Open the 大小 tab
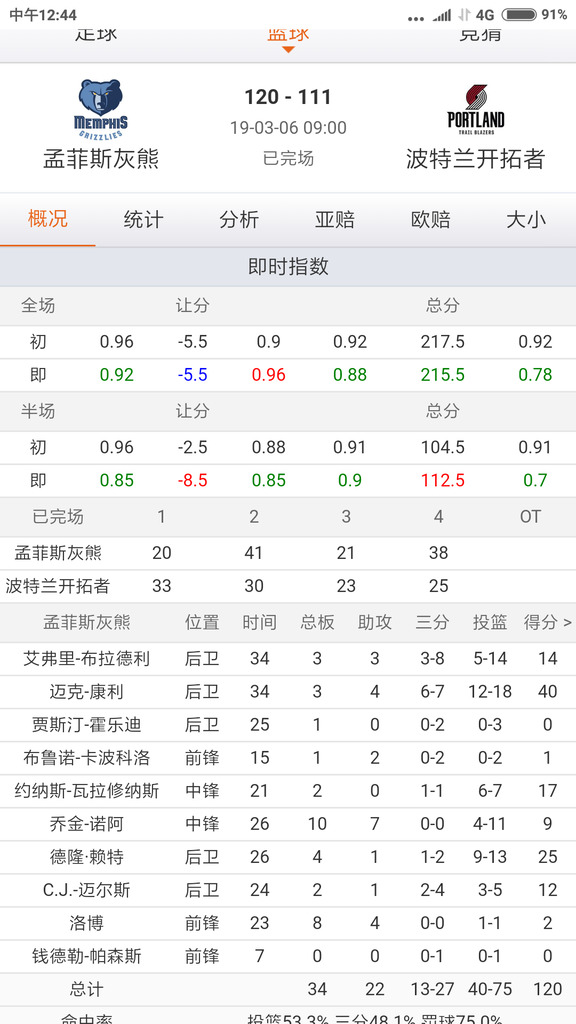 click(526, 219)
